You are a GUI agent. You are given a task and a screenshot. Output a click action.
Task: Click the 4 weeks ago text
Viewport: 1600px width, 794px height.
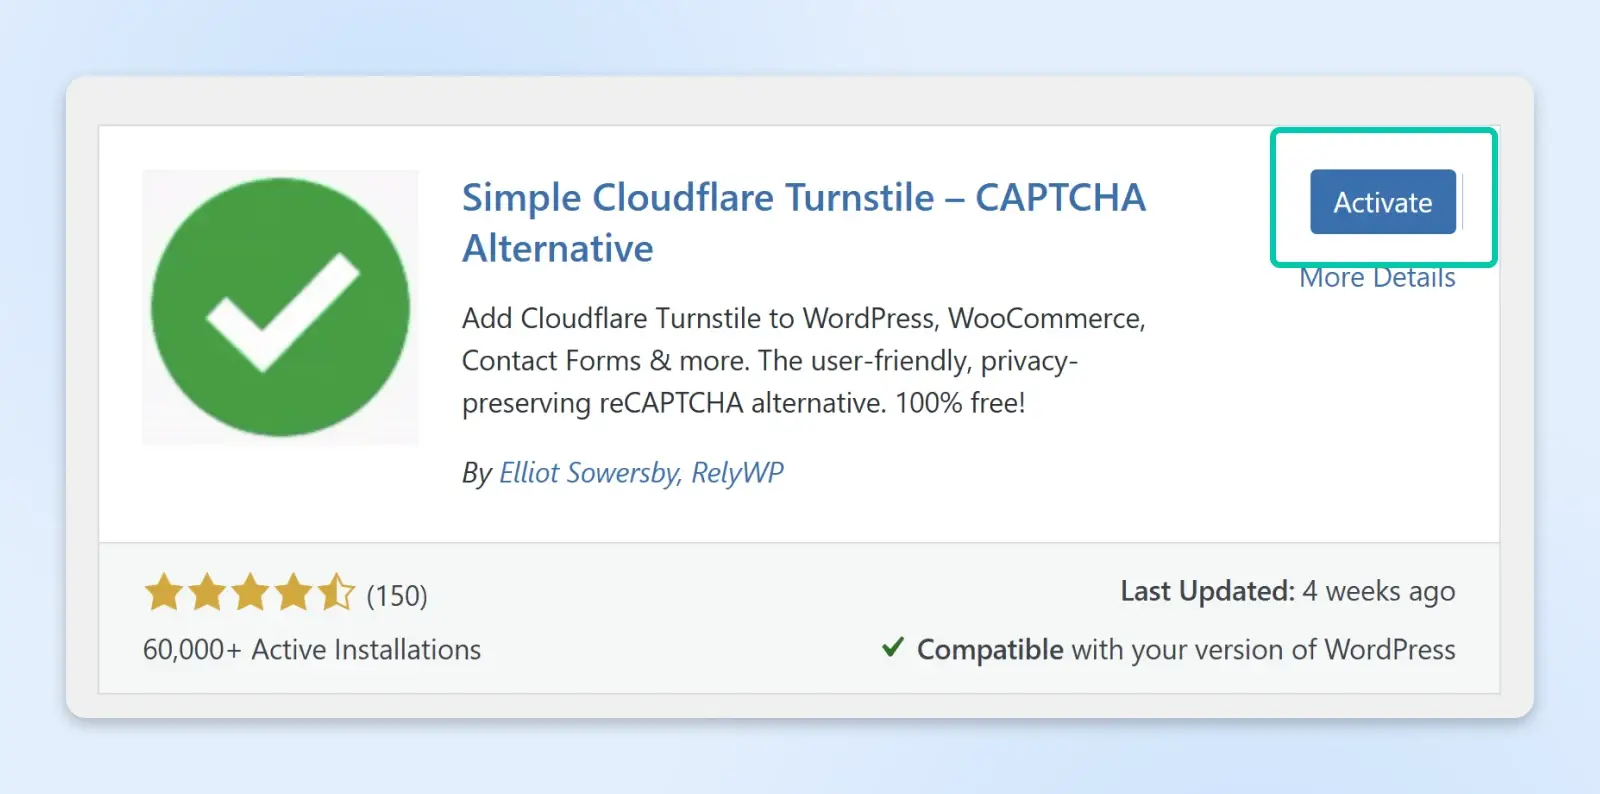pos(1379,591)
